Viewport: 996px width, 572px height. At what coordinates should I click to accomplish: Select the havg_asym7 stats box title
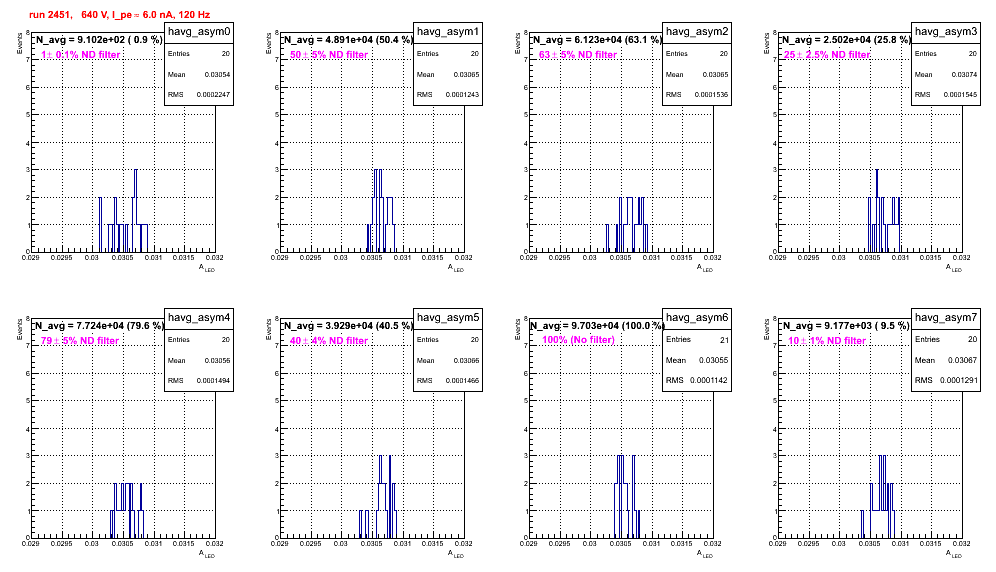click(x=946, y=318)
